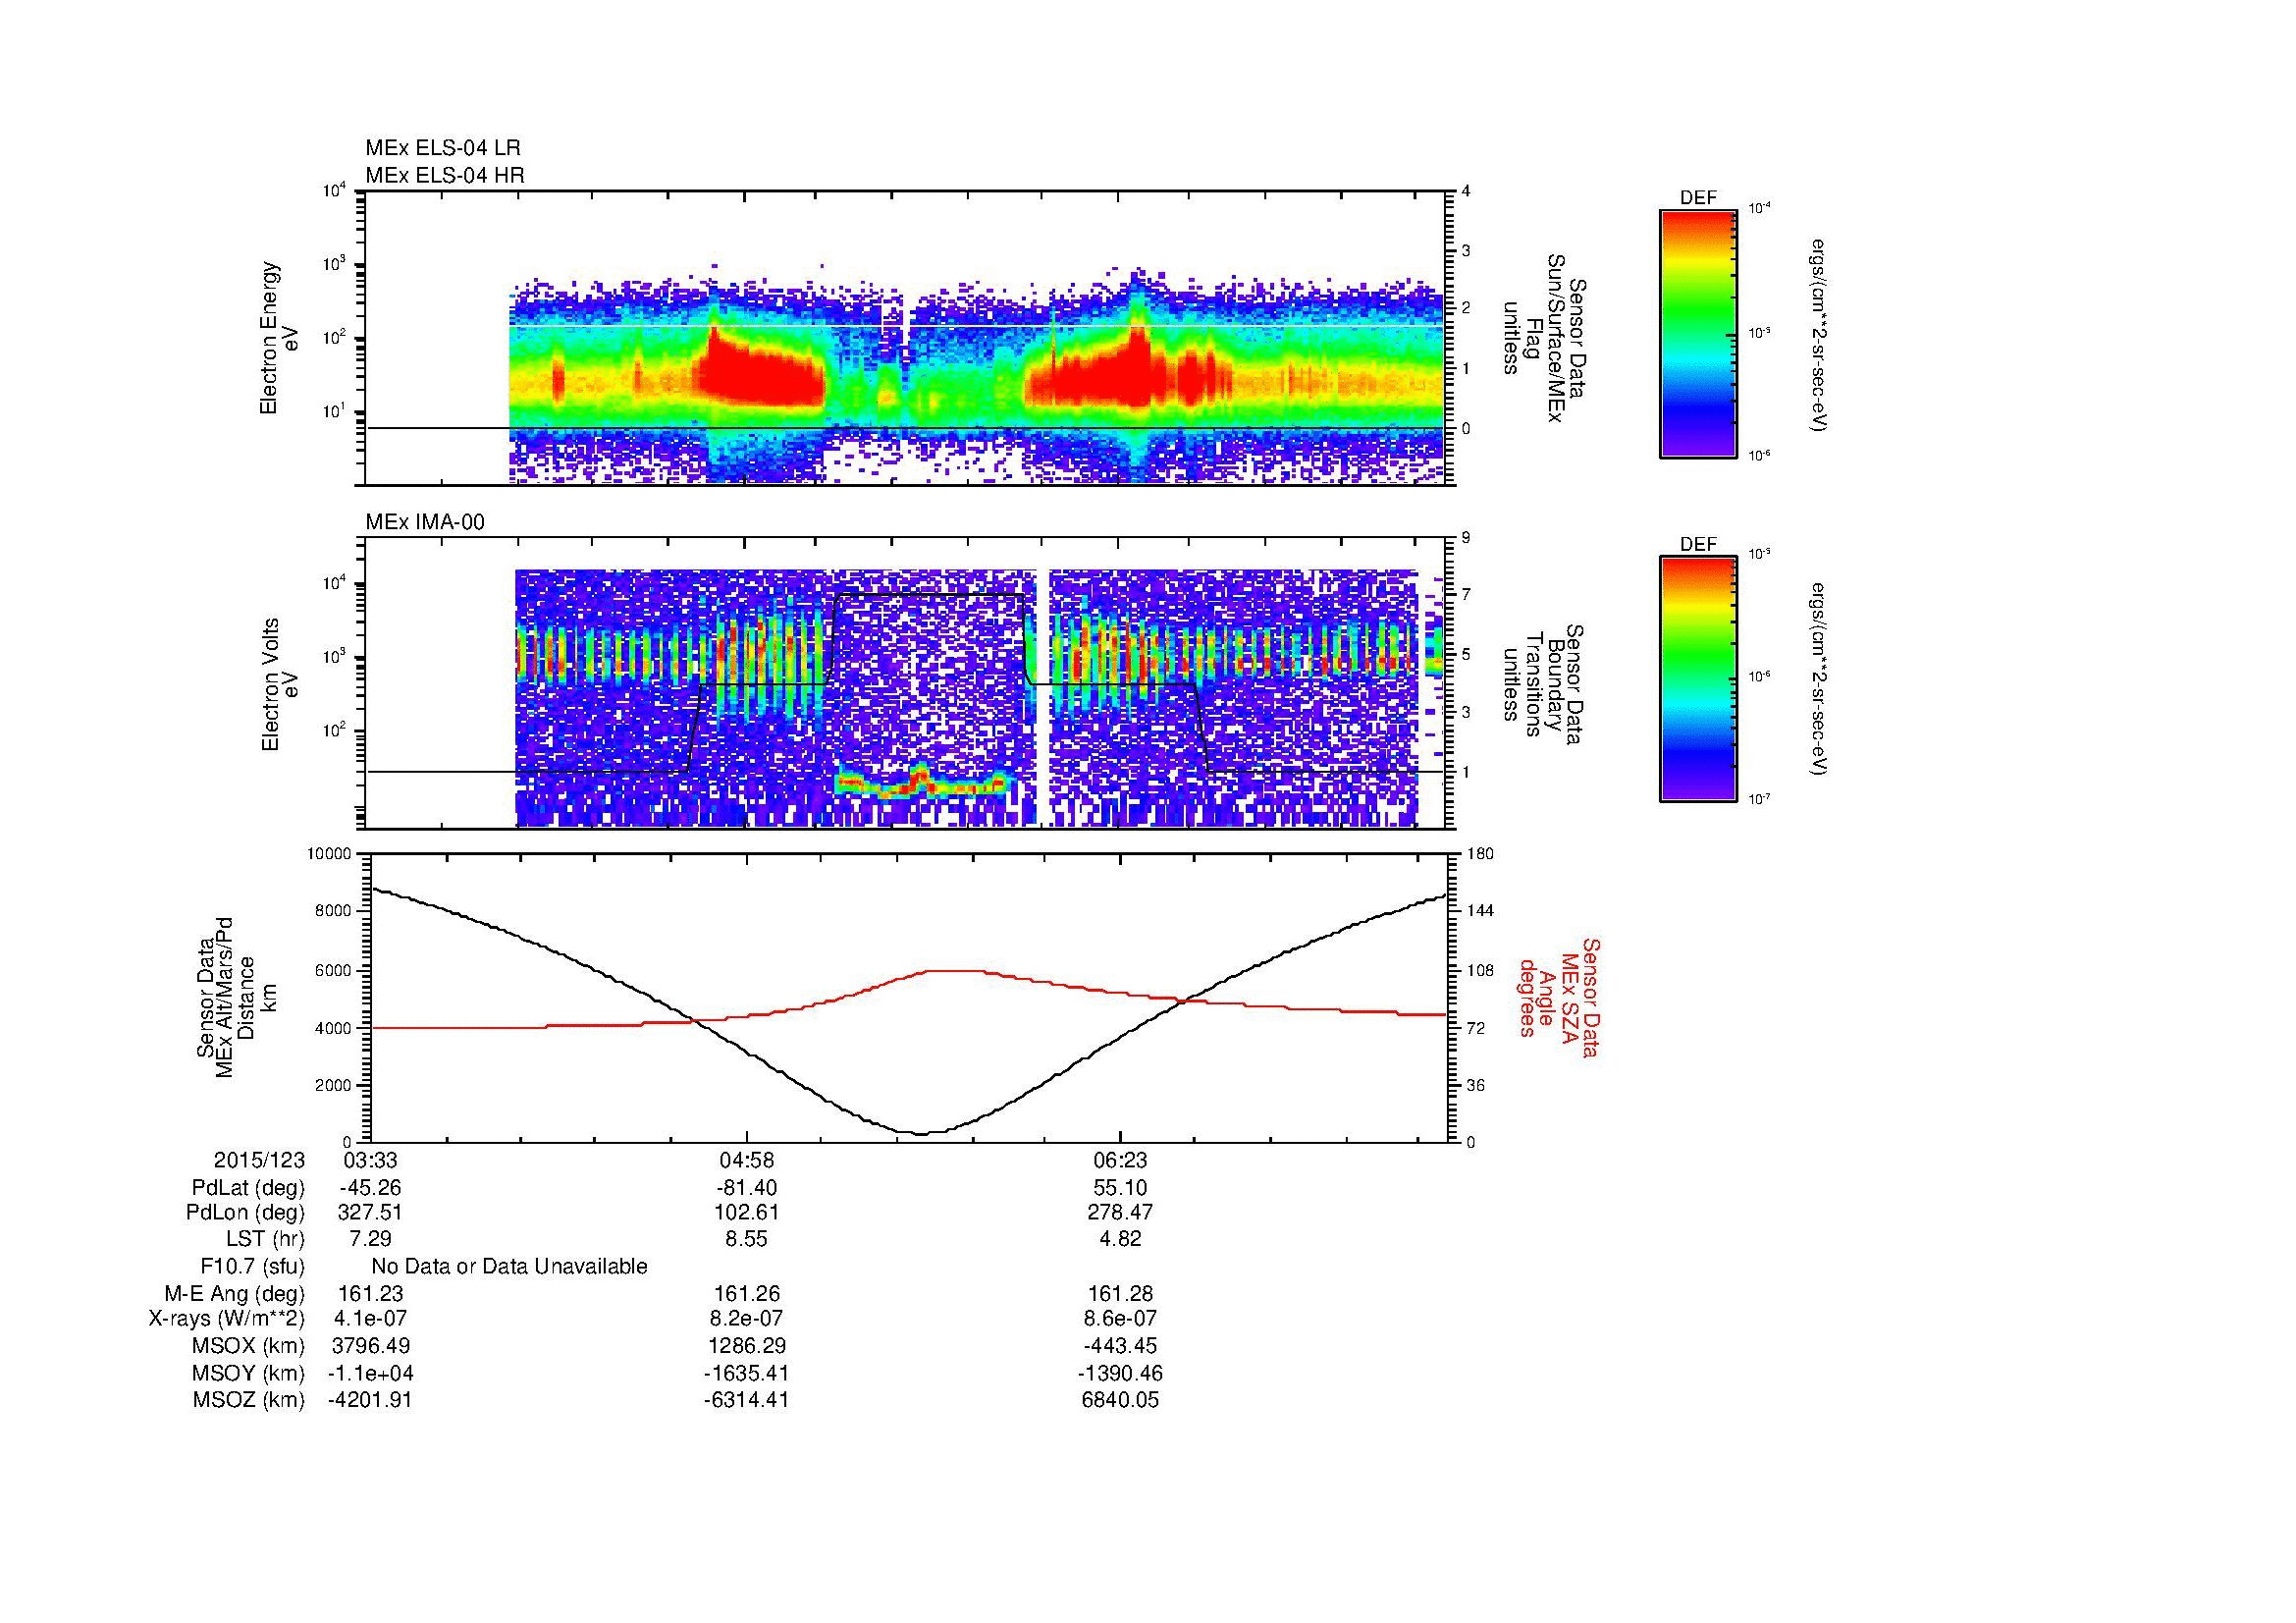2296x1623 pixels.
Task: Click the 'M-E Ang (deg)' row label
Action: [235, 1294]
